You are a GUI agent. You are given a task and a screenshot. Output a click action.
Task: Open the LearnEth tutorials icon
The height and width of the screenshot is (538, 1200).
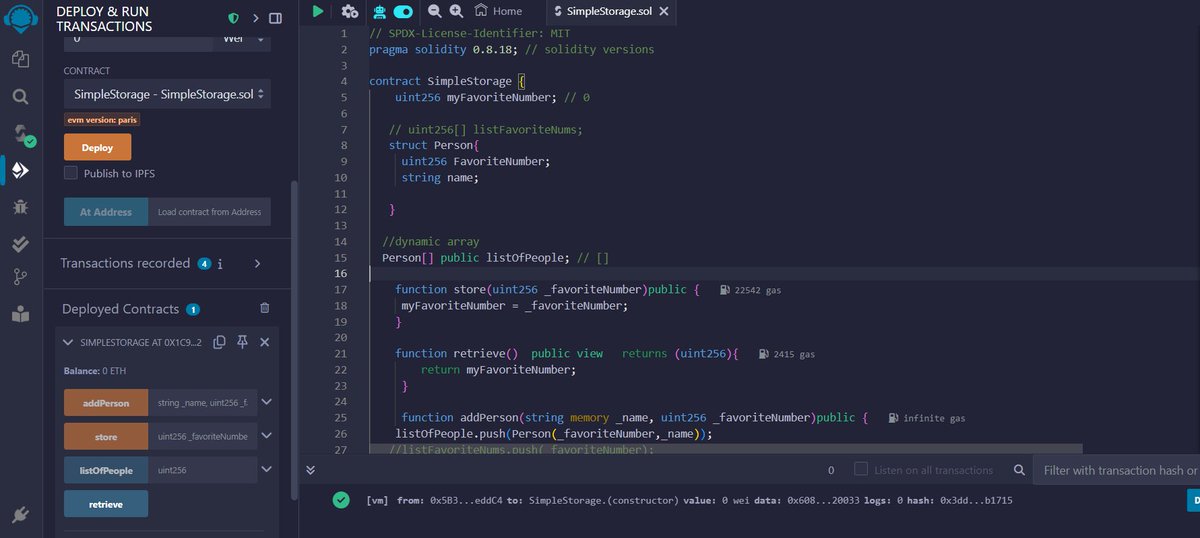(x=20, y=314)
